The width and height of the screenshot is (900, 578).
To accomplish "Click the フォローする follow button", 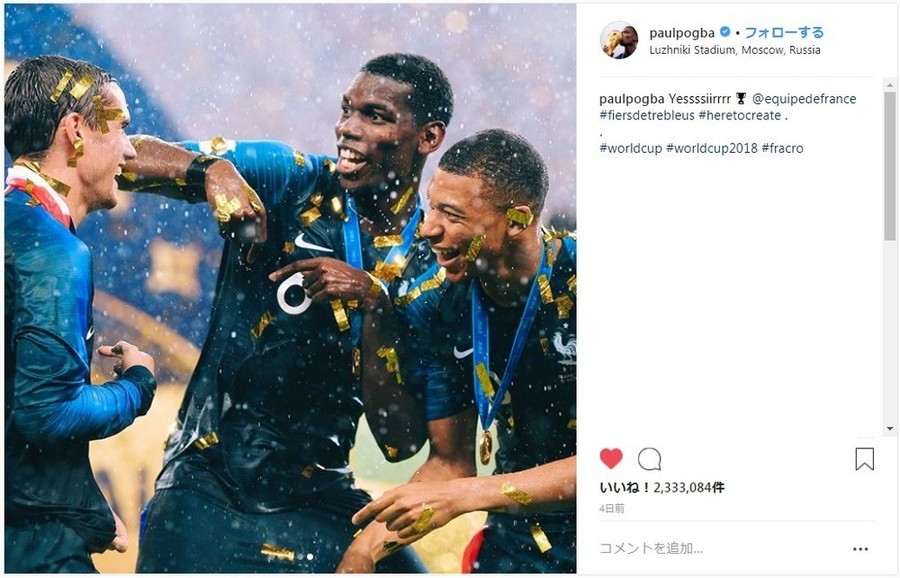I will pos(784,32).
